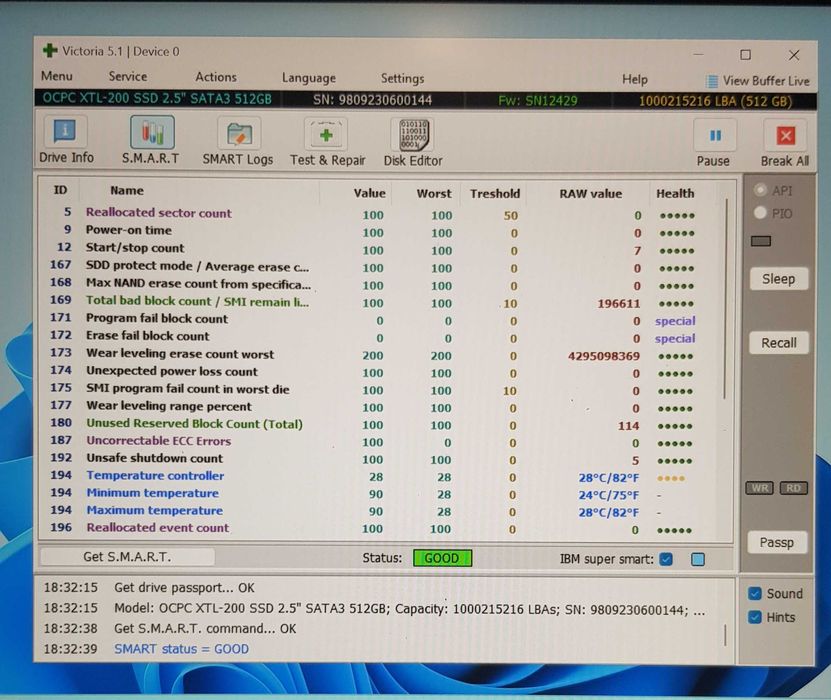Click the serial number SN: 9809230600144 in header
The image size is (831, 700).
click(x=372, y=100)
